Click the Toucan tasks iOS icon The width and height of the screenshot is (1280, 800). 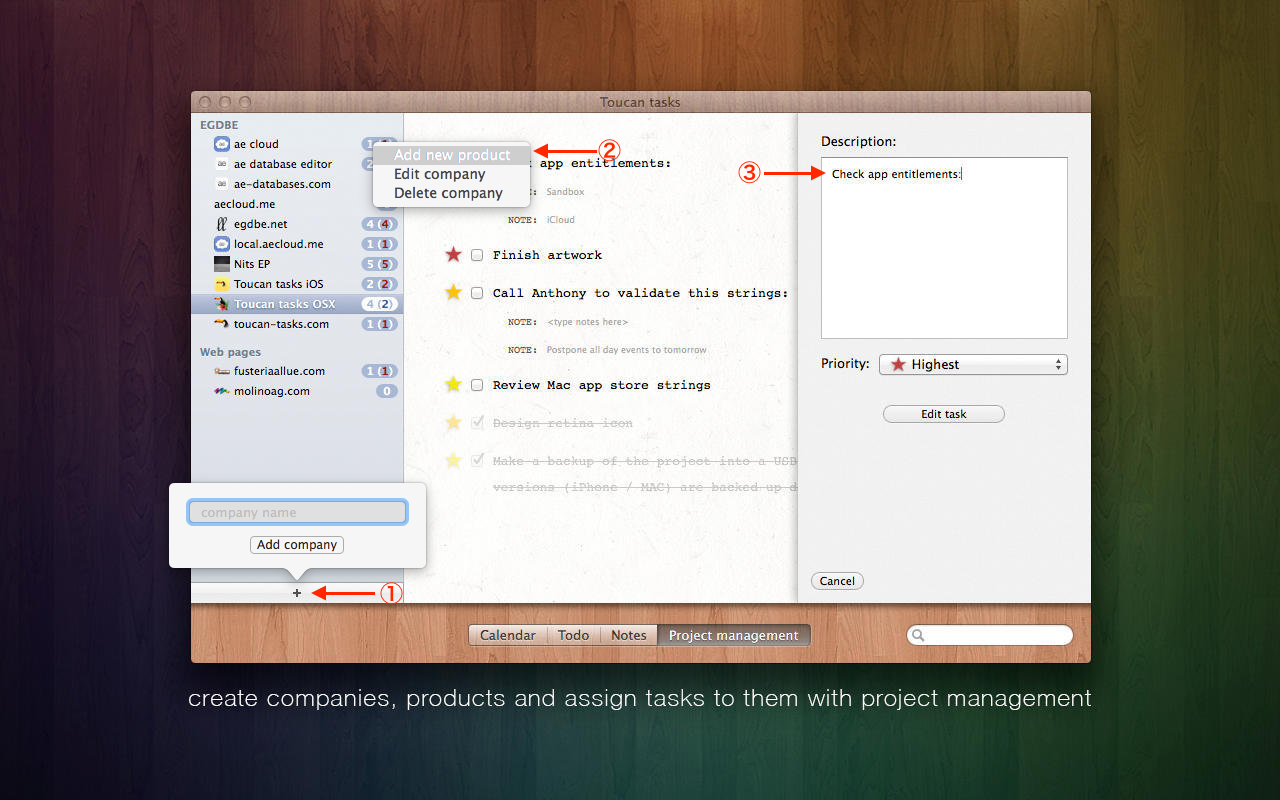coord(222,284)
